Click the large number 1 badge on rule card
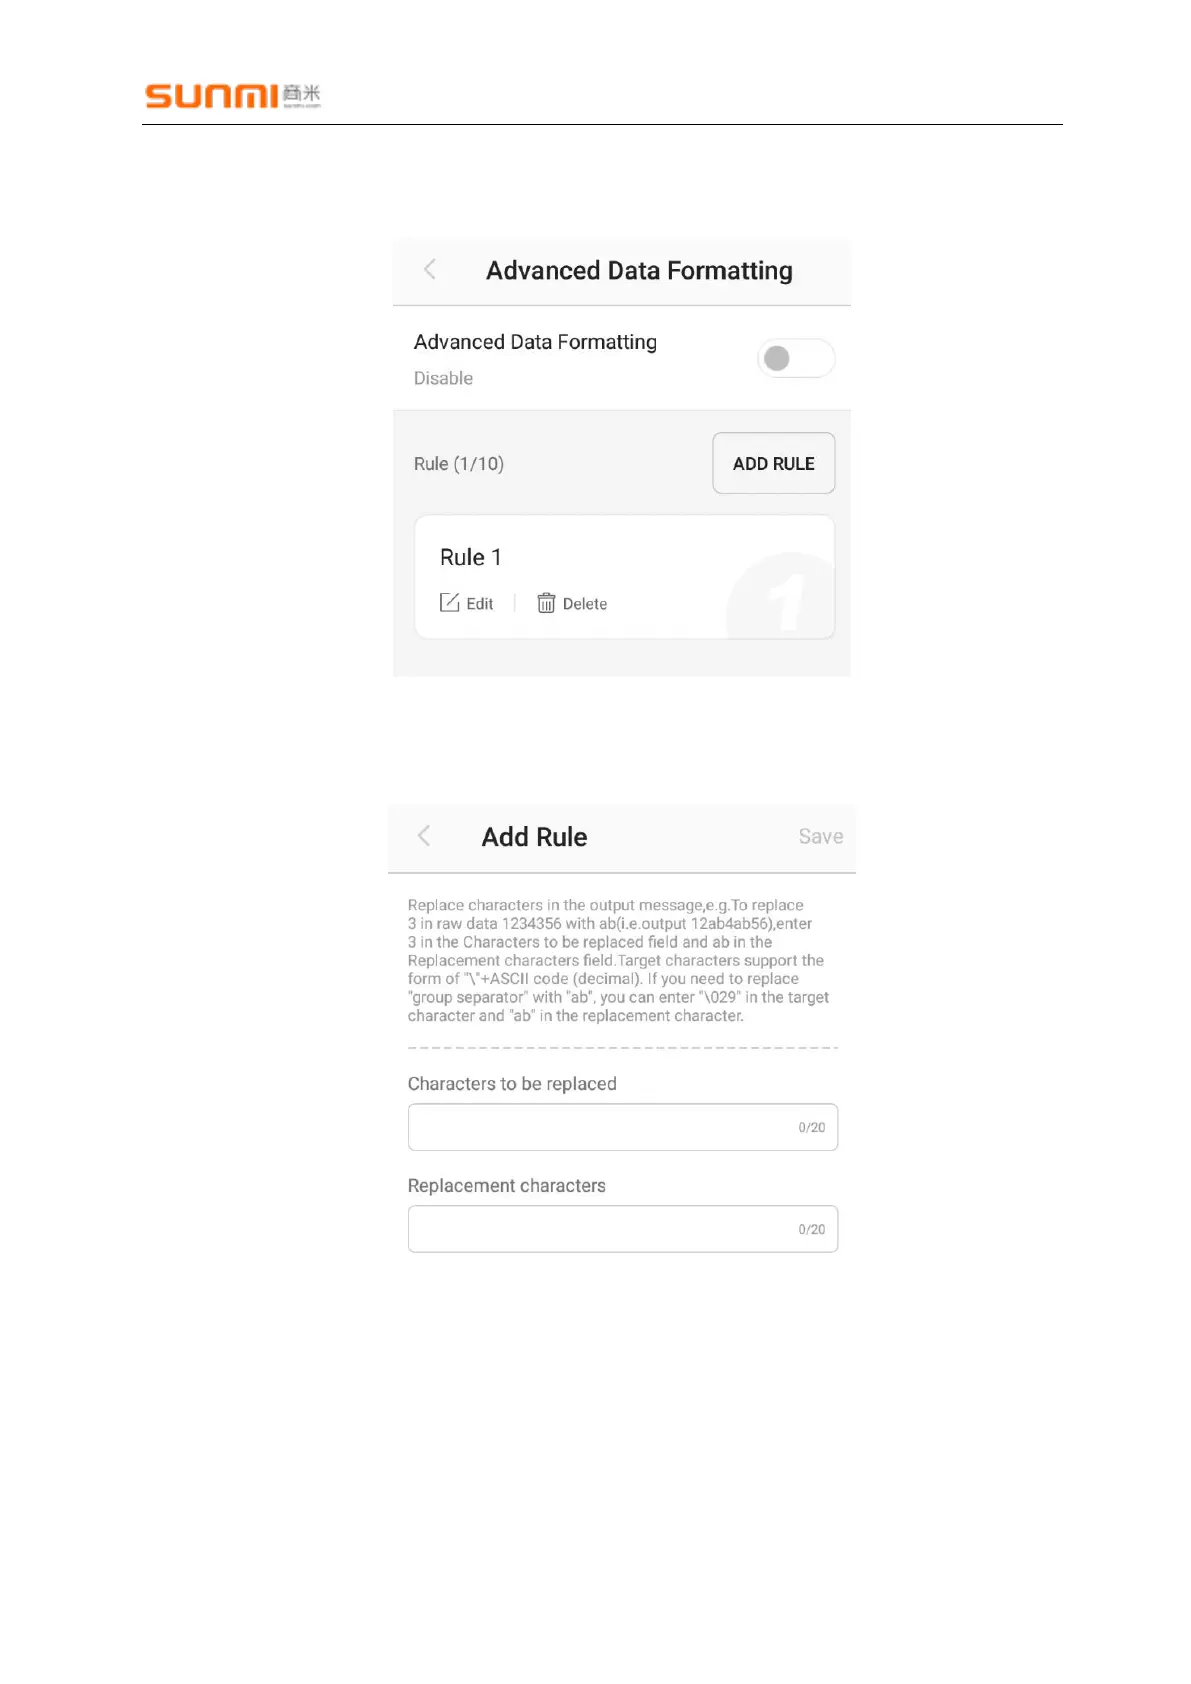 coord(785,600)
